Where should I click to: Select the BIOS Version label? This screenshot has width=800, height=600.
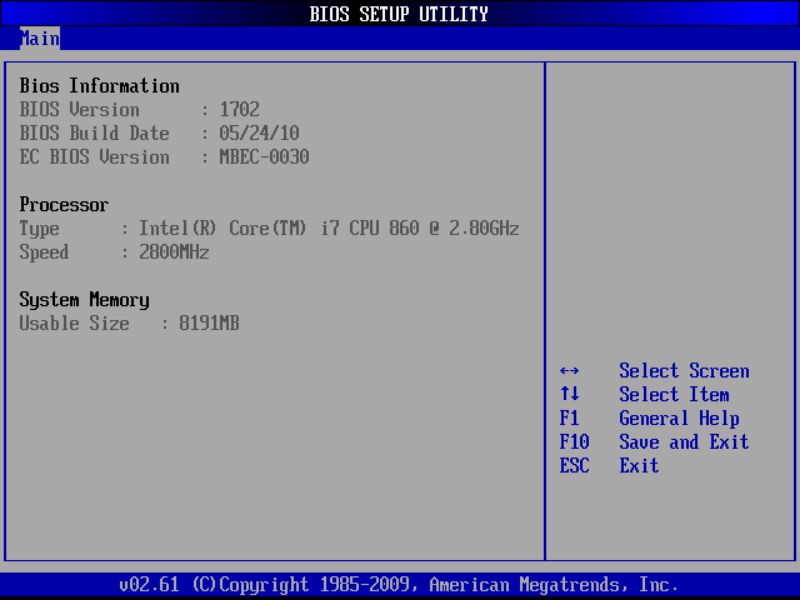(x=79, y=110)
